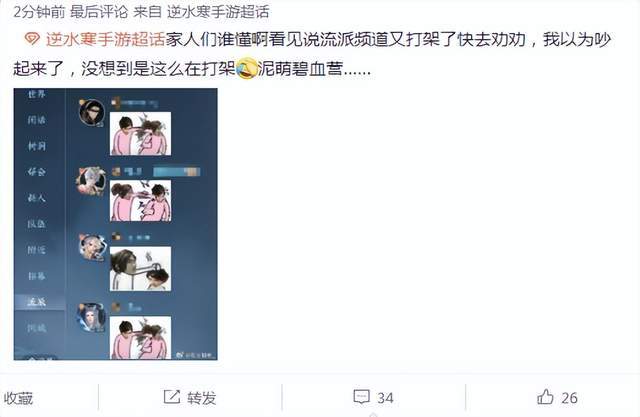The image size is (640, 417).
Task: Open the attached game chat screenshot image
Action: (x=116, y=224)
